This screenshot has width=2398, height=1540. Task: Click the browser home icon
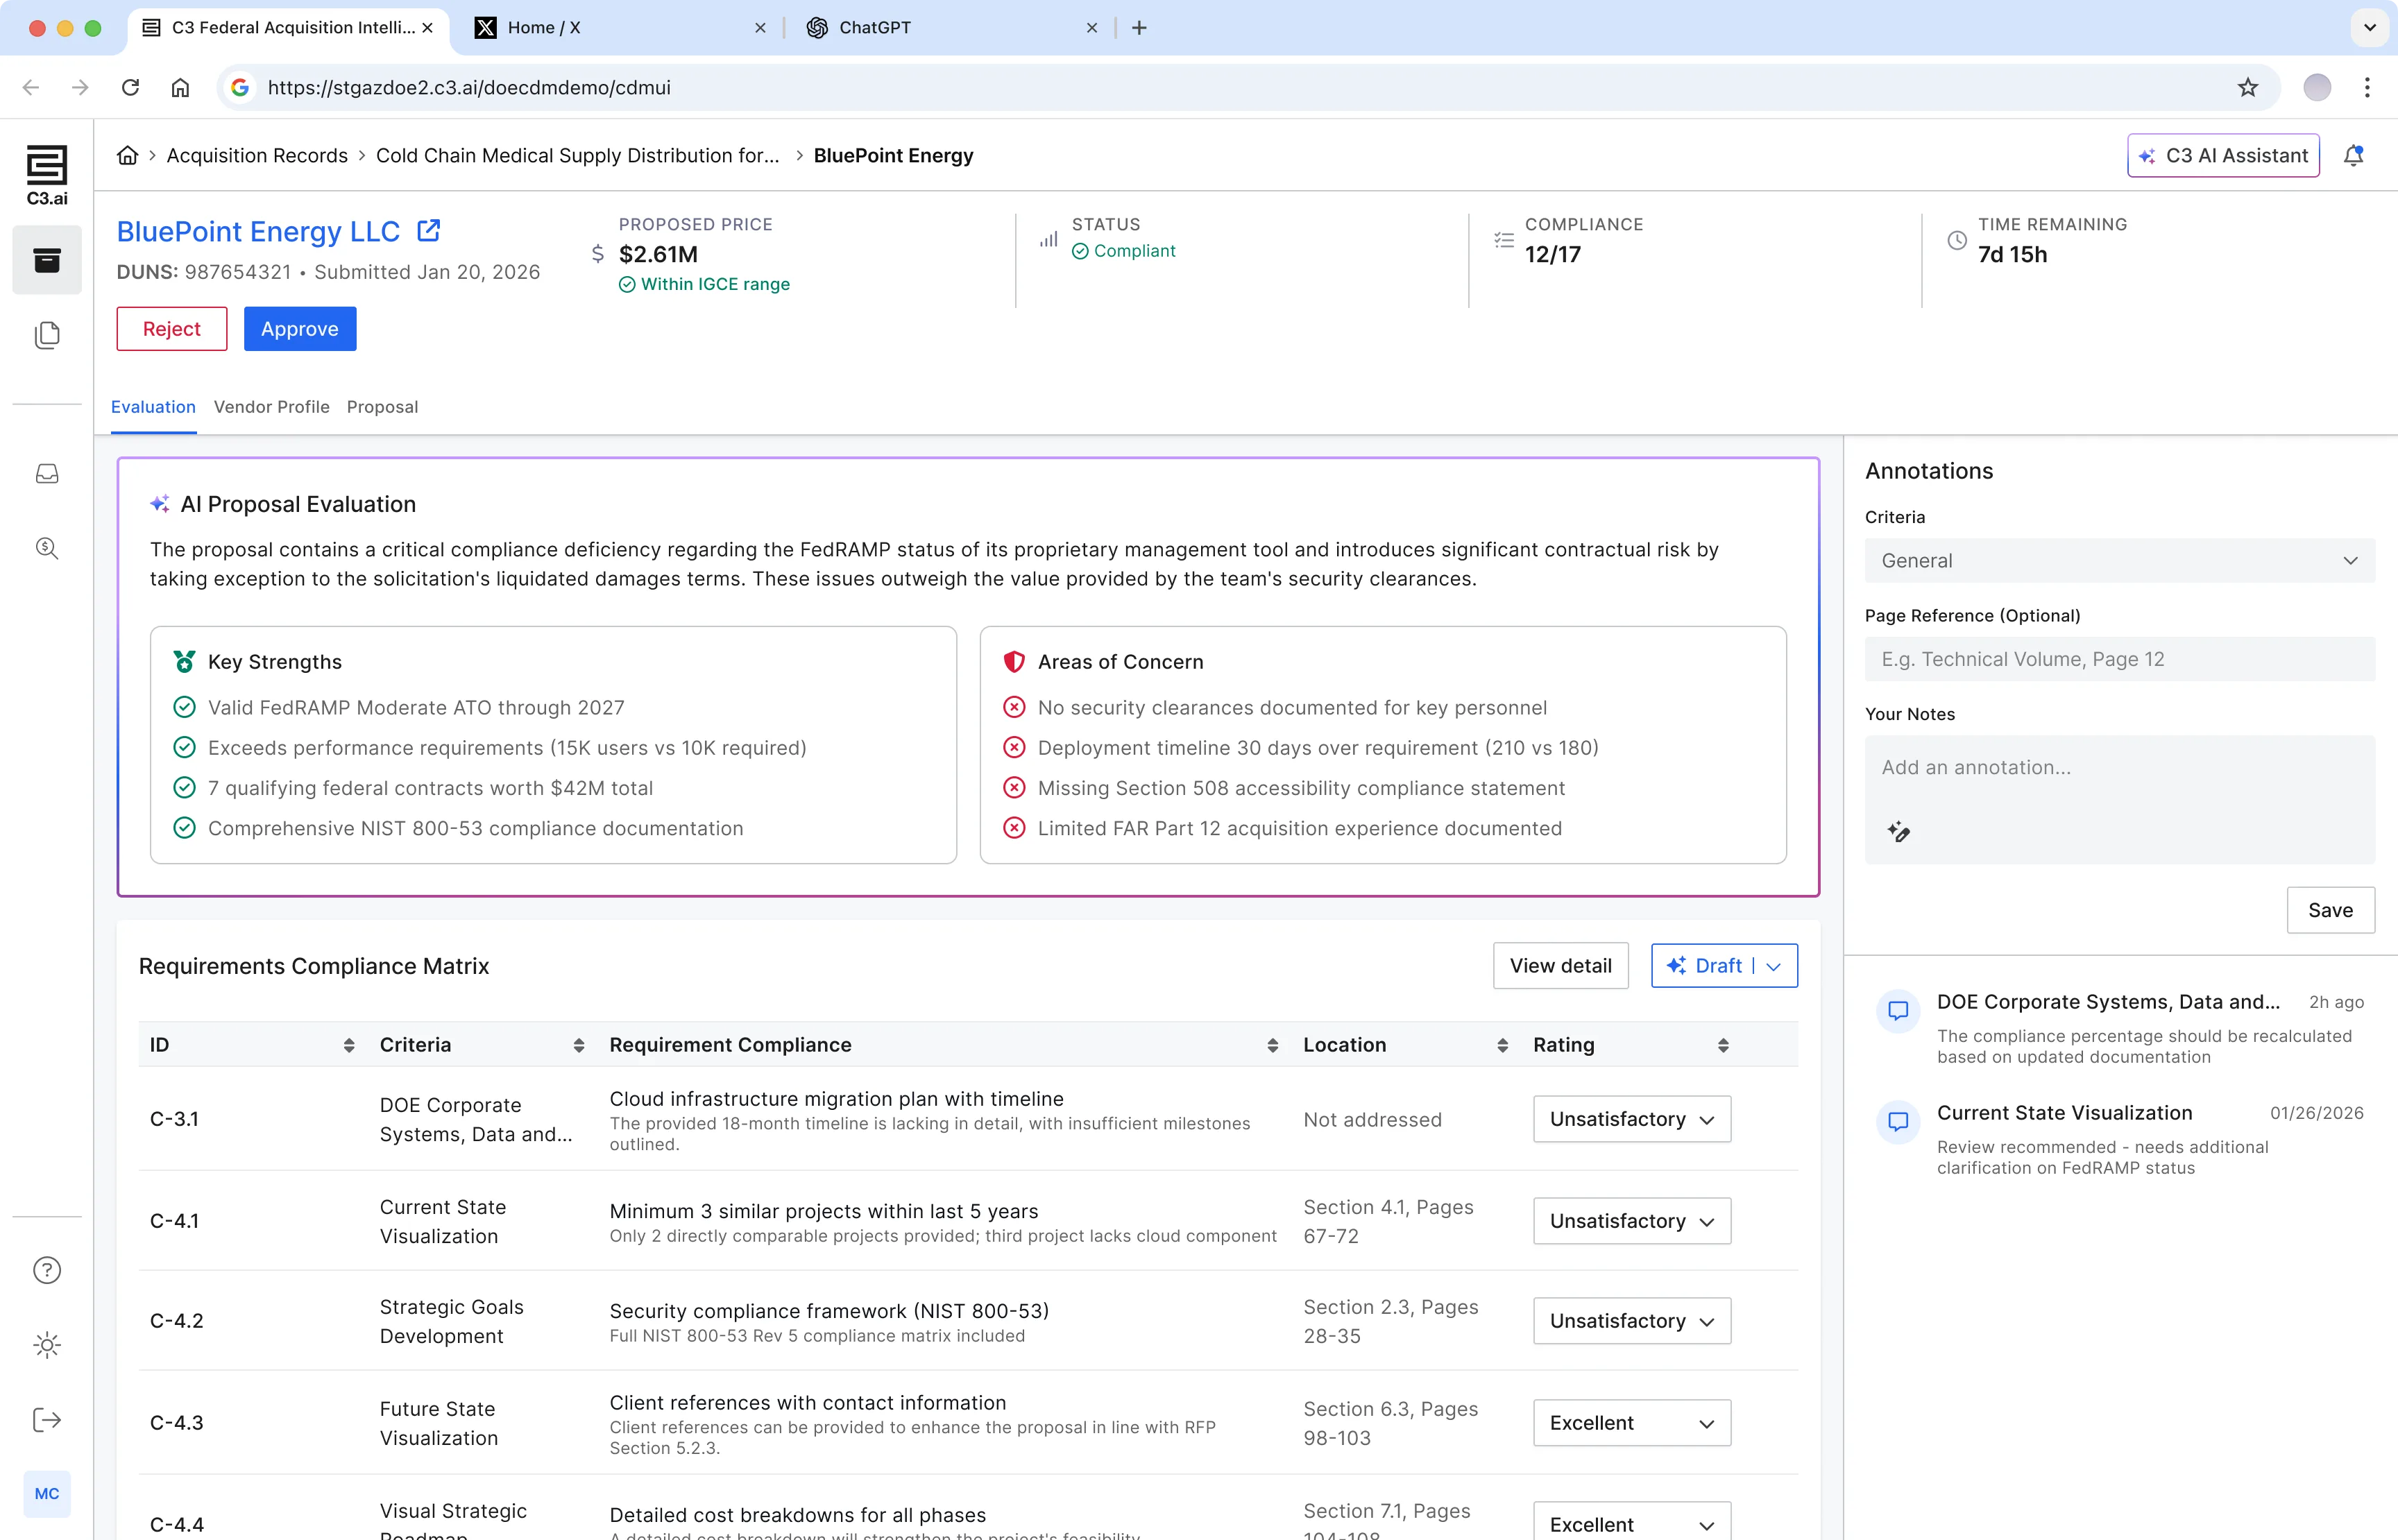[x=180, y=87]
